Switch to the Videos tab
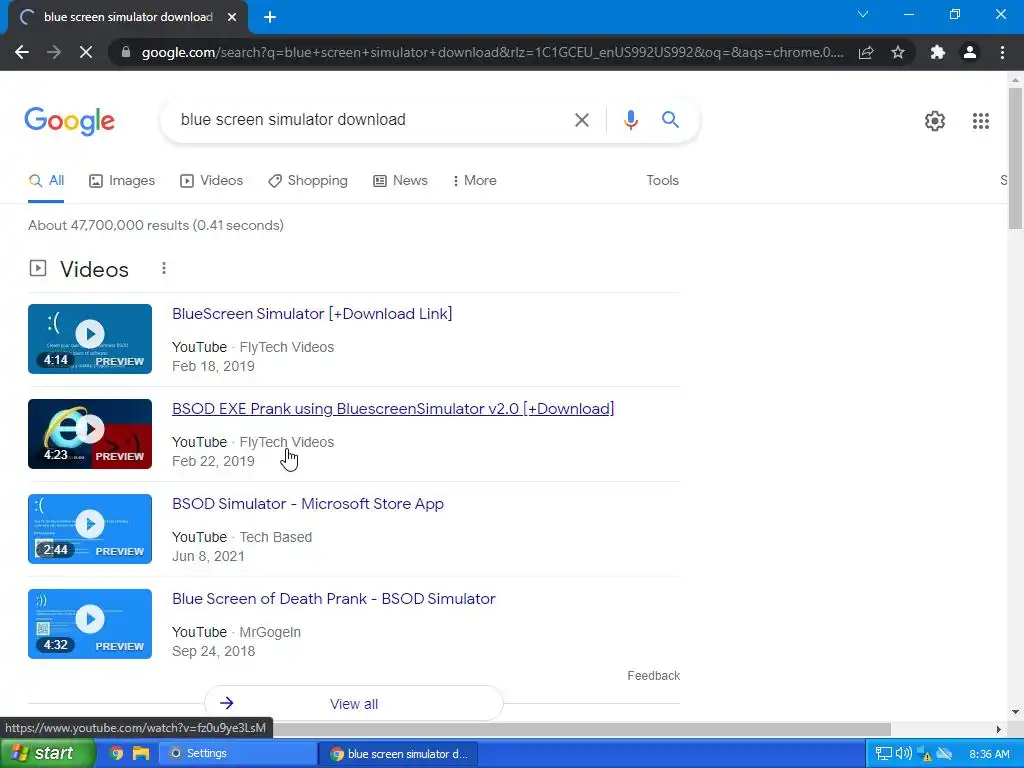Viewport: 1024px width, 768px height. pyautogui.click(x=212, y=181)
